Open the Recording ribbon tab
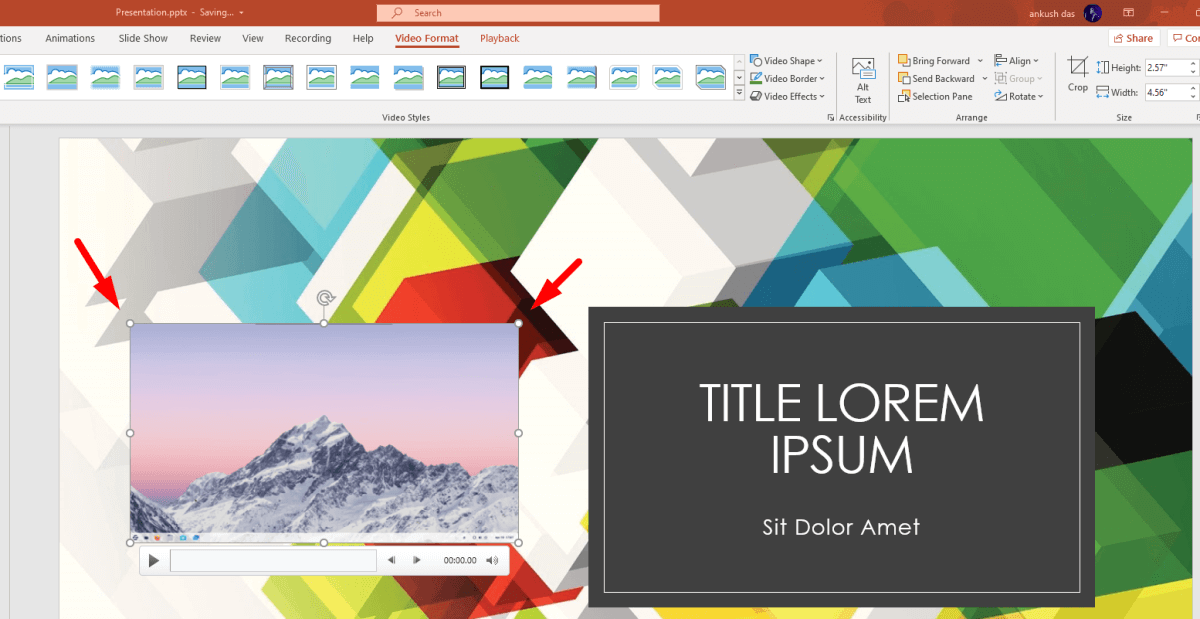Image resolution: width=1200 pixels, height=619 pixels. click(307, 38)
